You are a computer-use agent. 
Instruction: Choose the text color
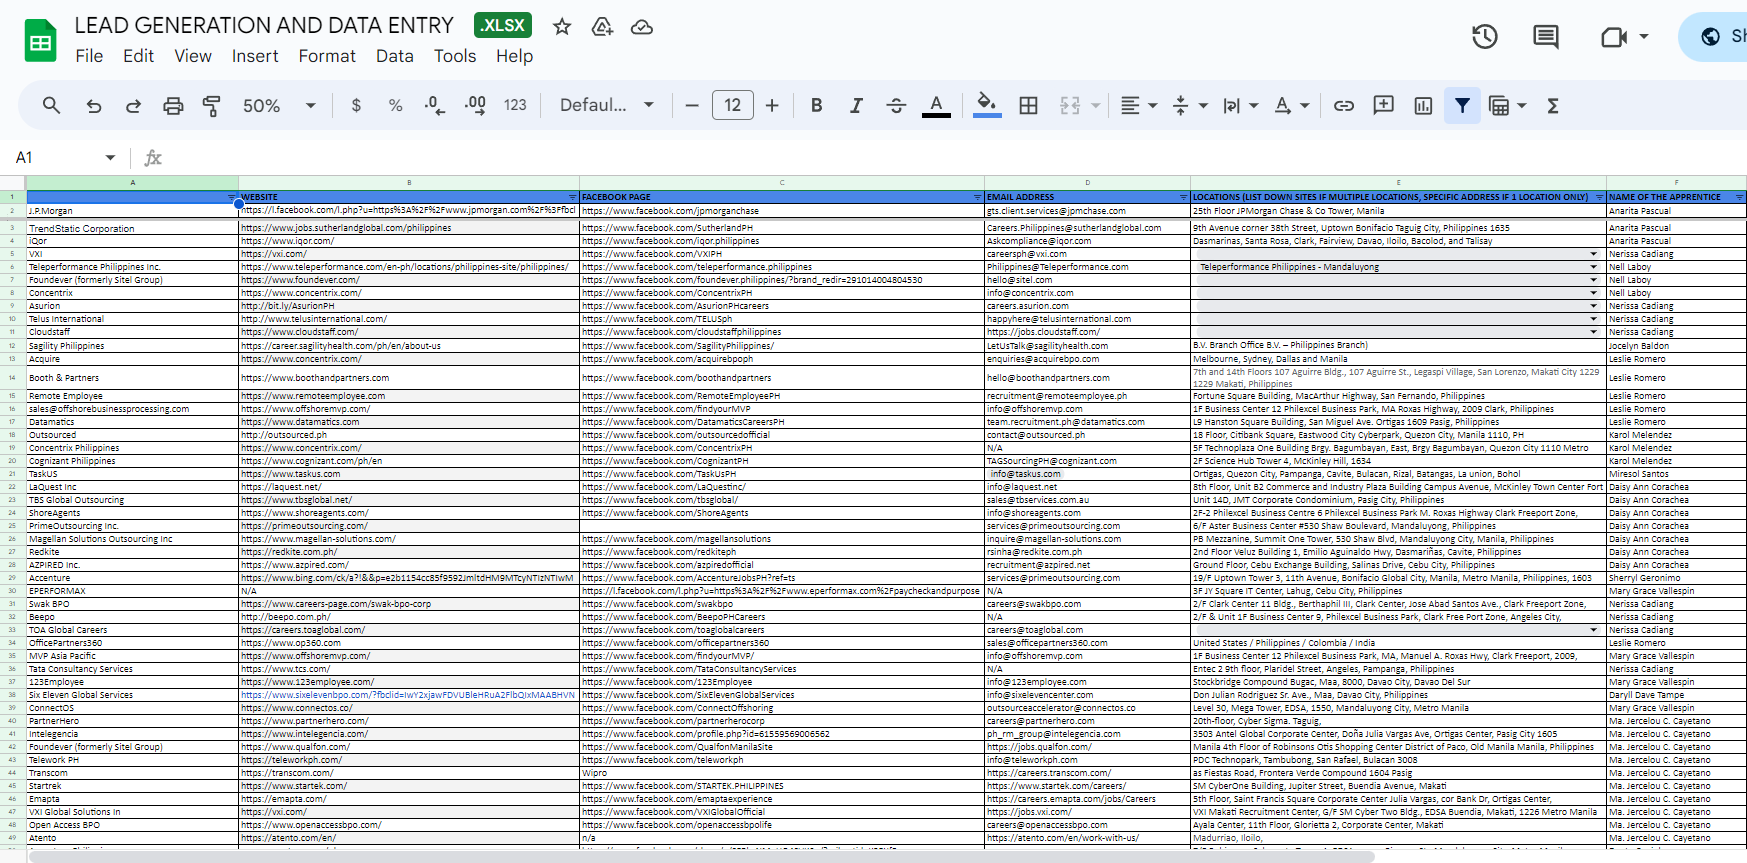point(936,105)
